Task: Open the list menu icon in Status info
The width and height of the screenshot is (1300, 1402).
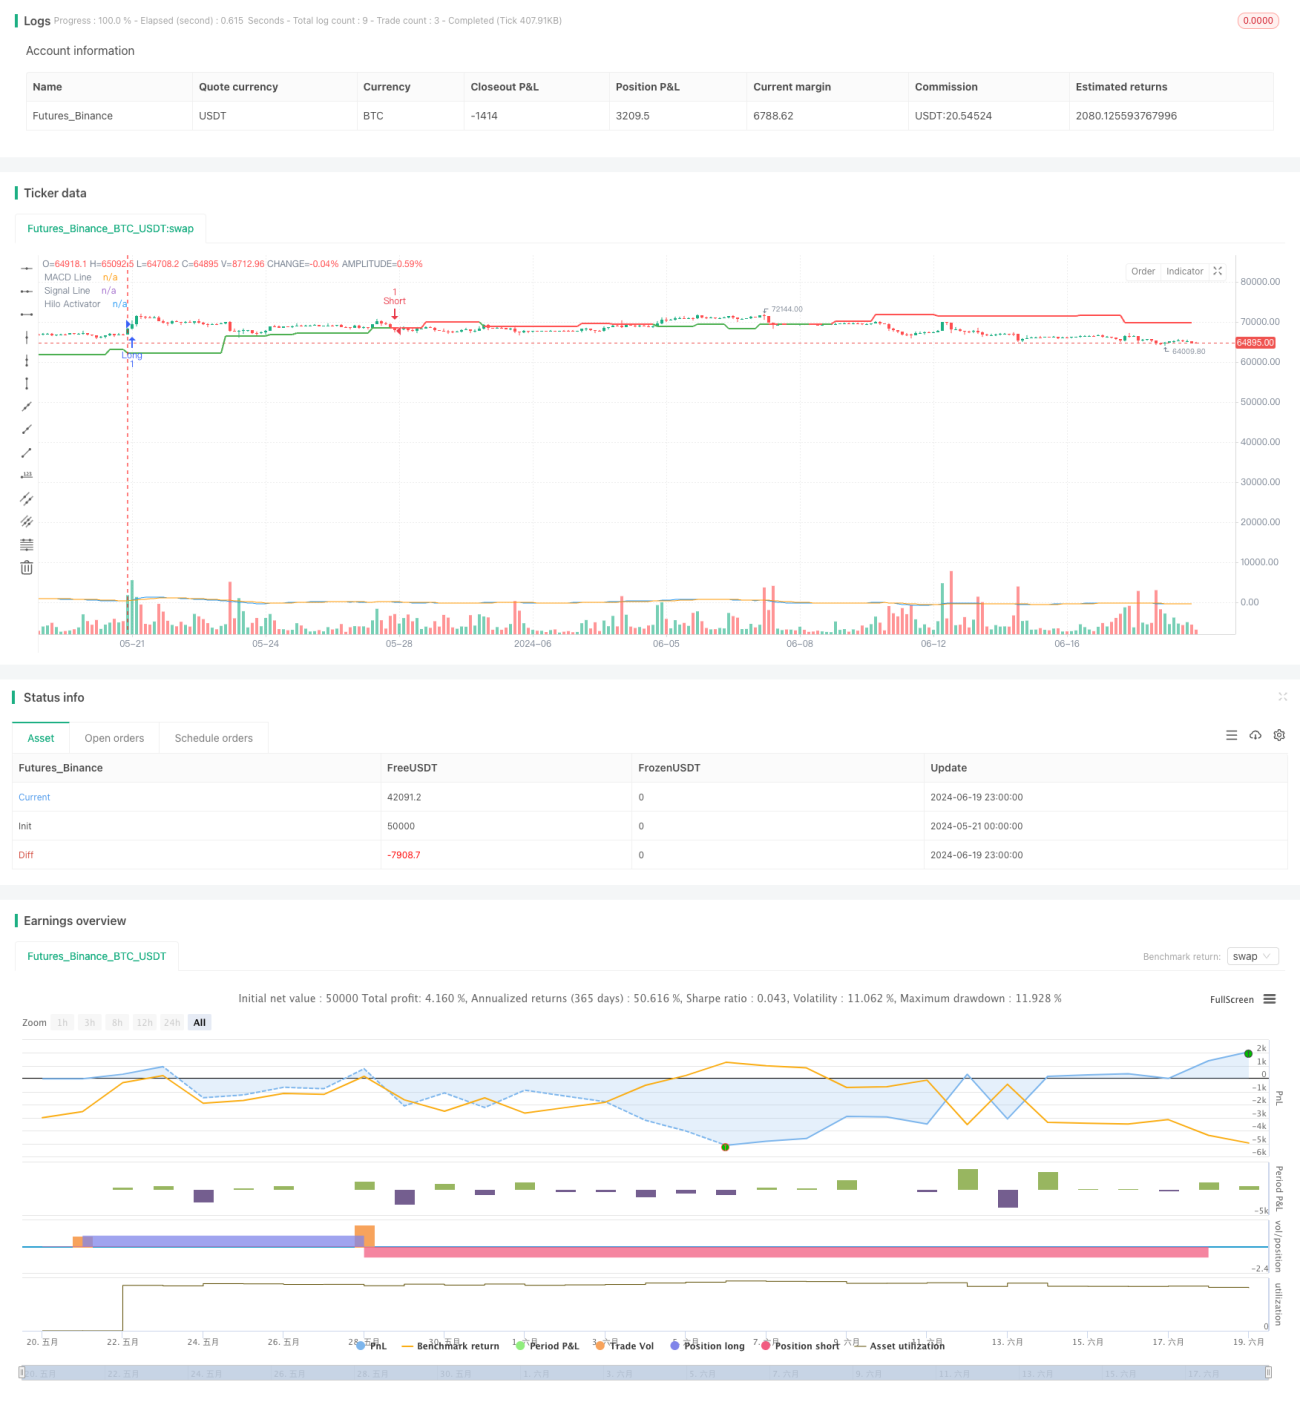Action: [1231, 735]
